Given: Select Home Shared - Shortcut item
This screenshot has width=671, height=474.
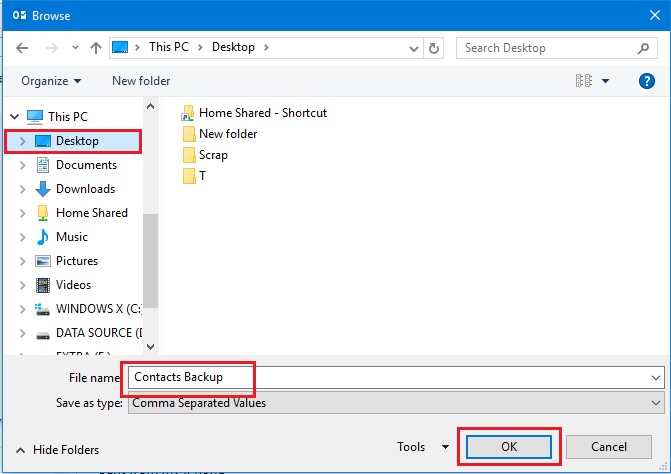Looking at the screenshot, I should point(262,113).
